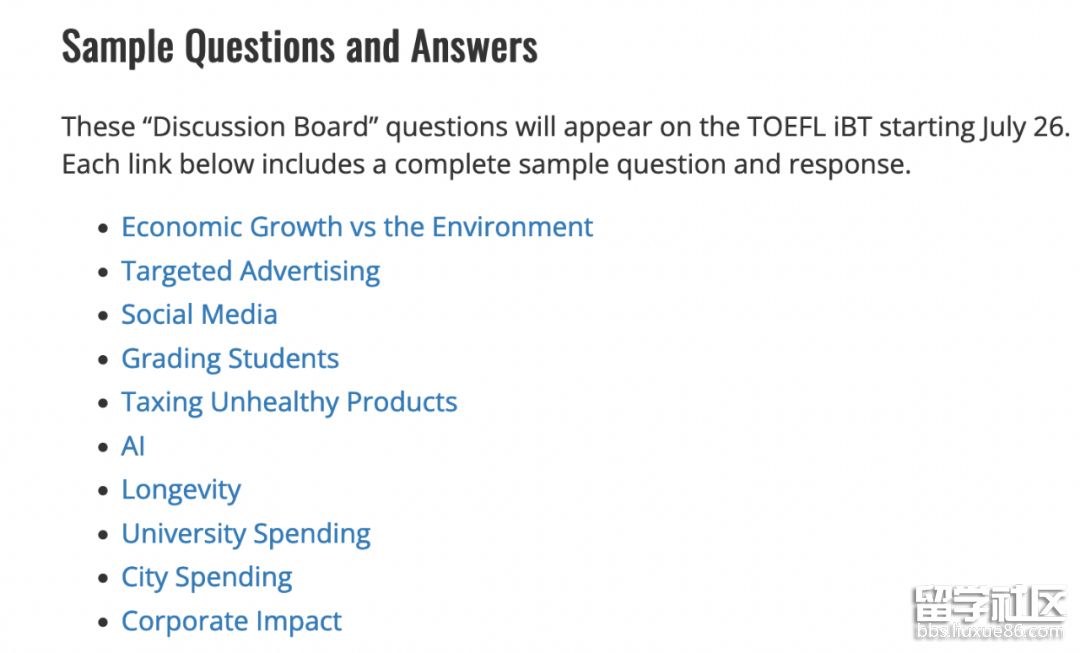The height and width of the screenshot is (653, 1080).
Task: Click the bullet next to Corporate Impact
Action: [x=103, y=623]
